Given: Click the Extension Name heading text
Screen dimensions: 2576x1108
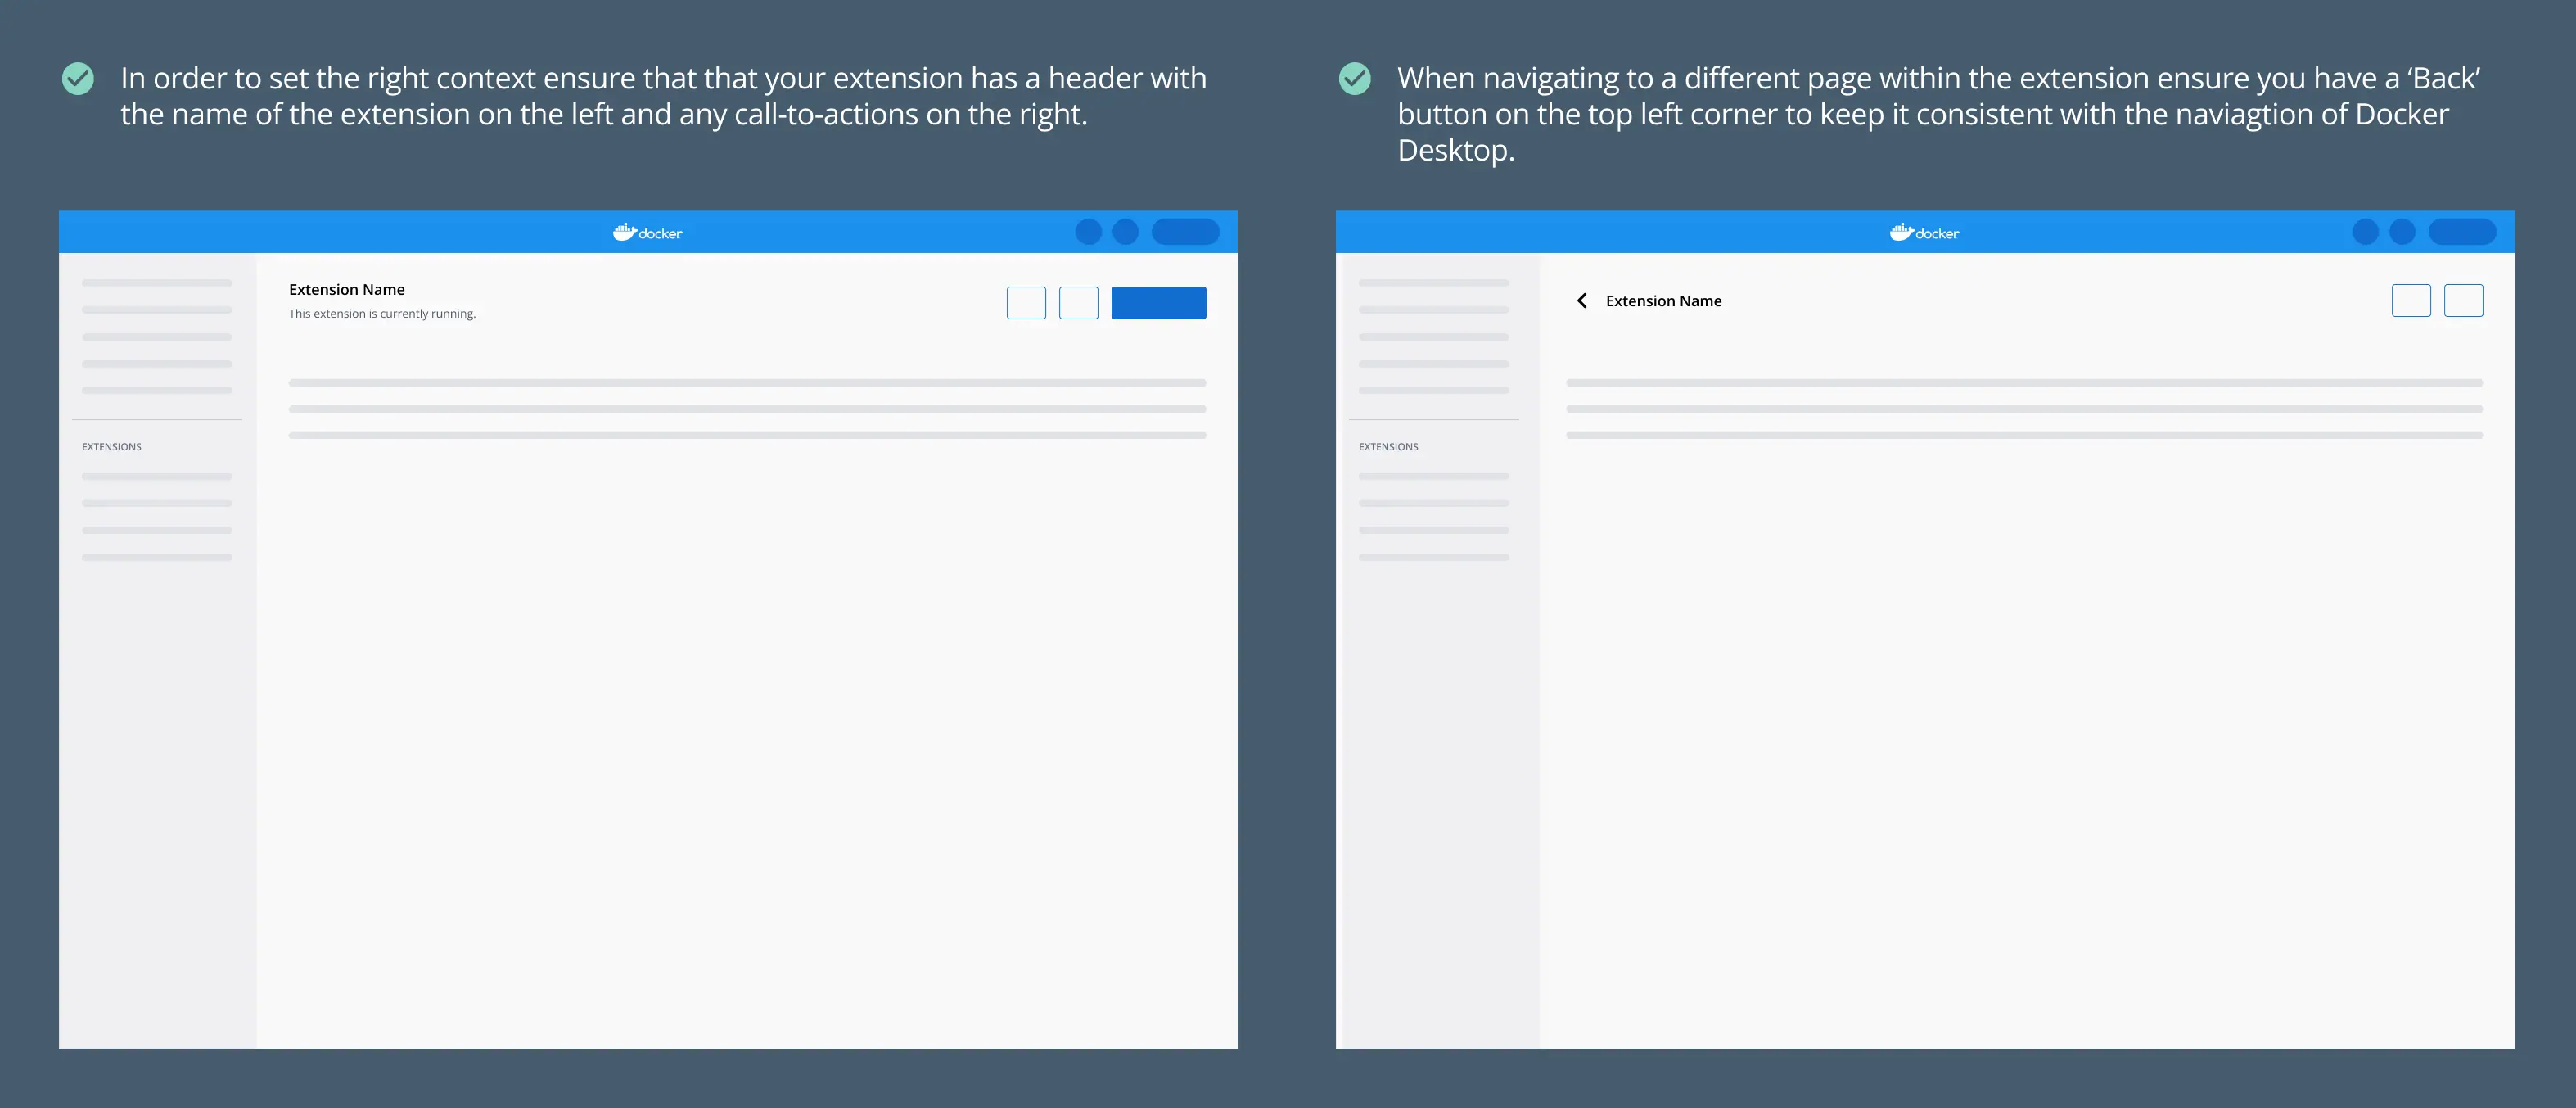Looking at the screenshot, I should (x=345, y=289).
